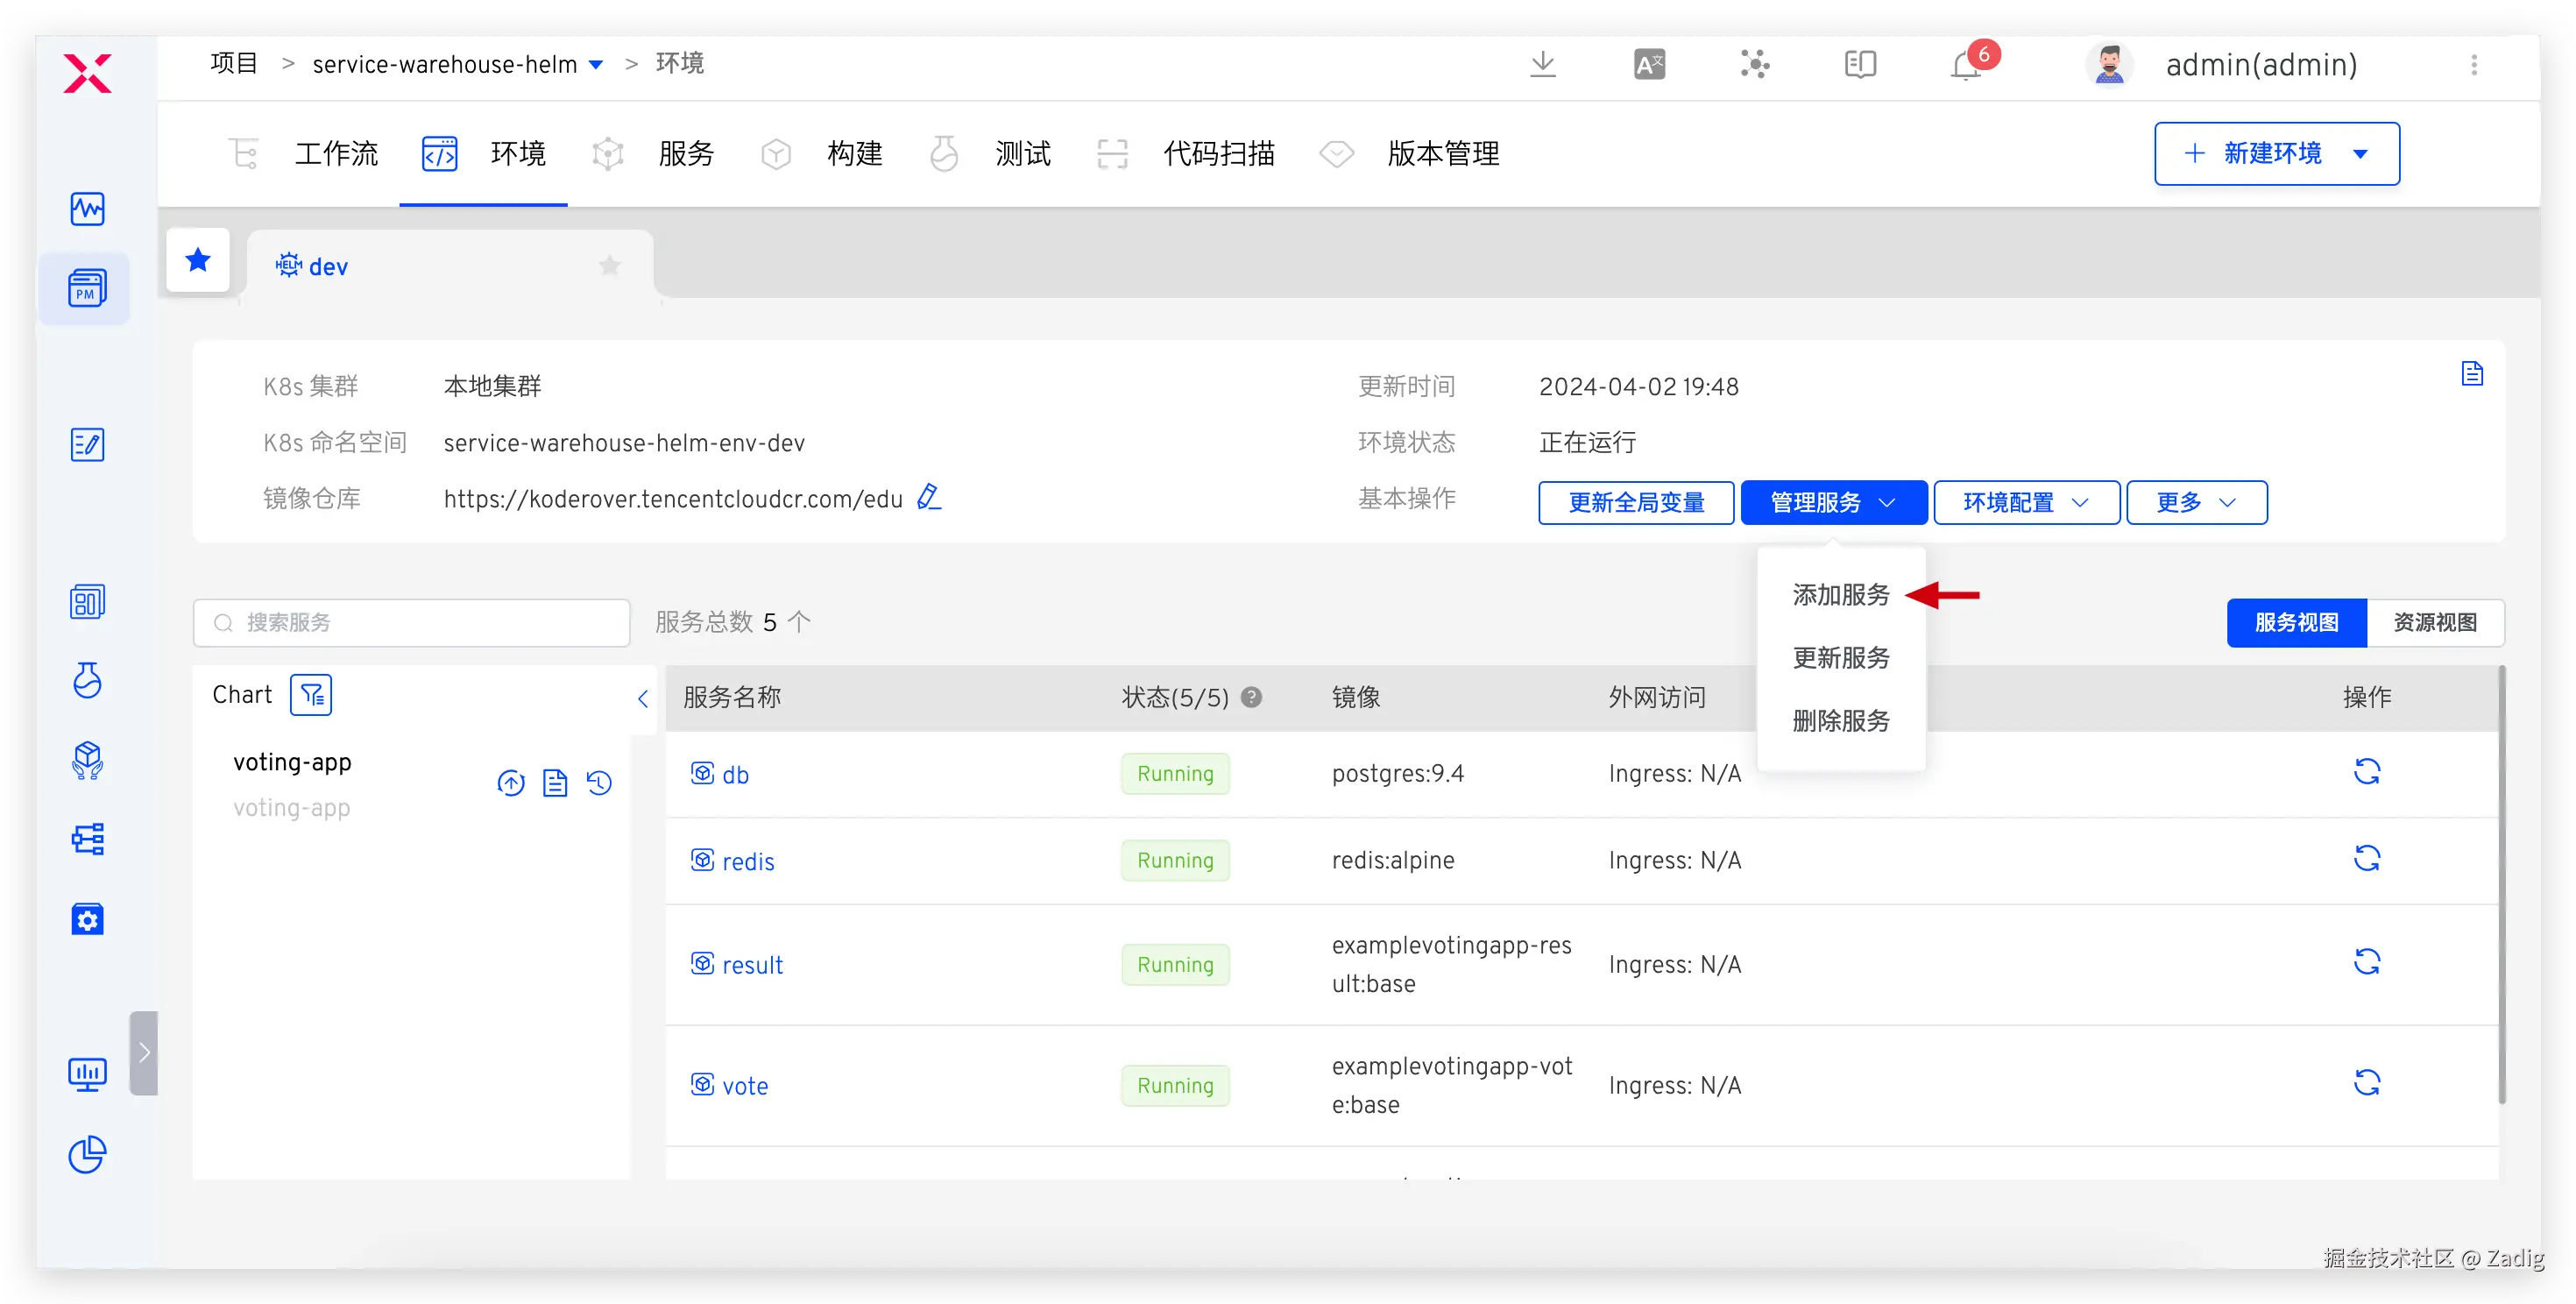Viewport: 2576px width, 1304px height.
Task: Open the redis service link
Action: tap(747, 861)
